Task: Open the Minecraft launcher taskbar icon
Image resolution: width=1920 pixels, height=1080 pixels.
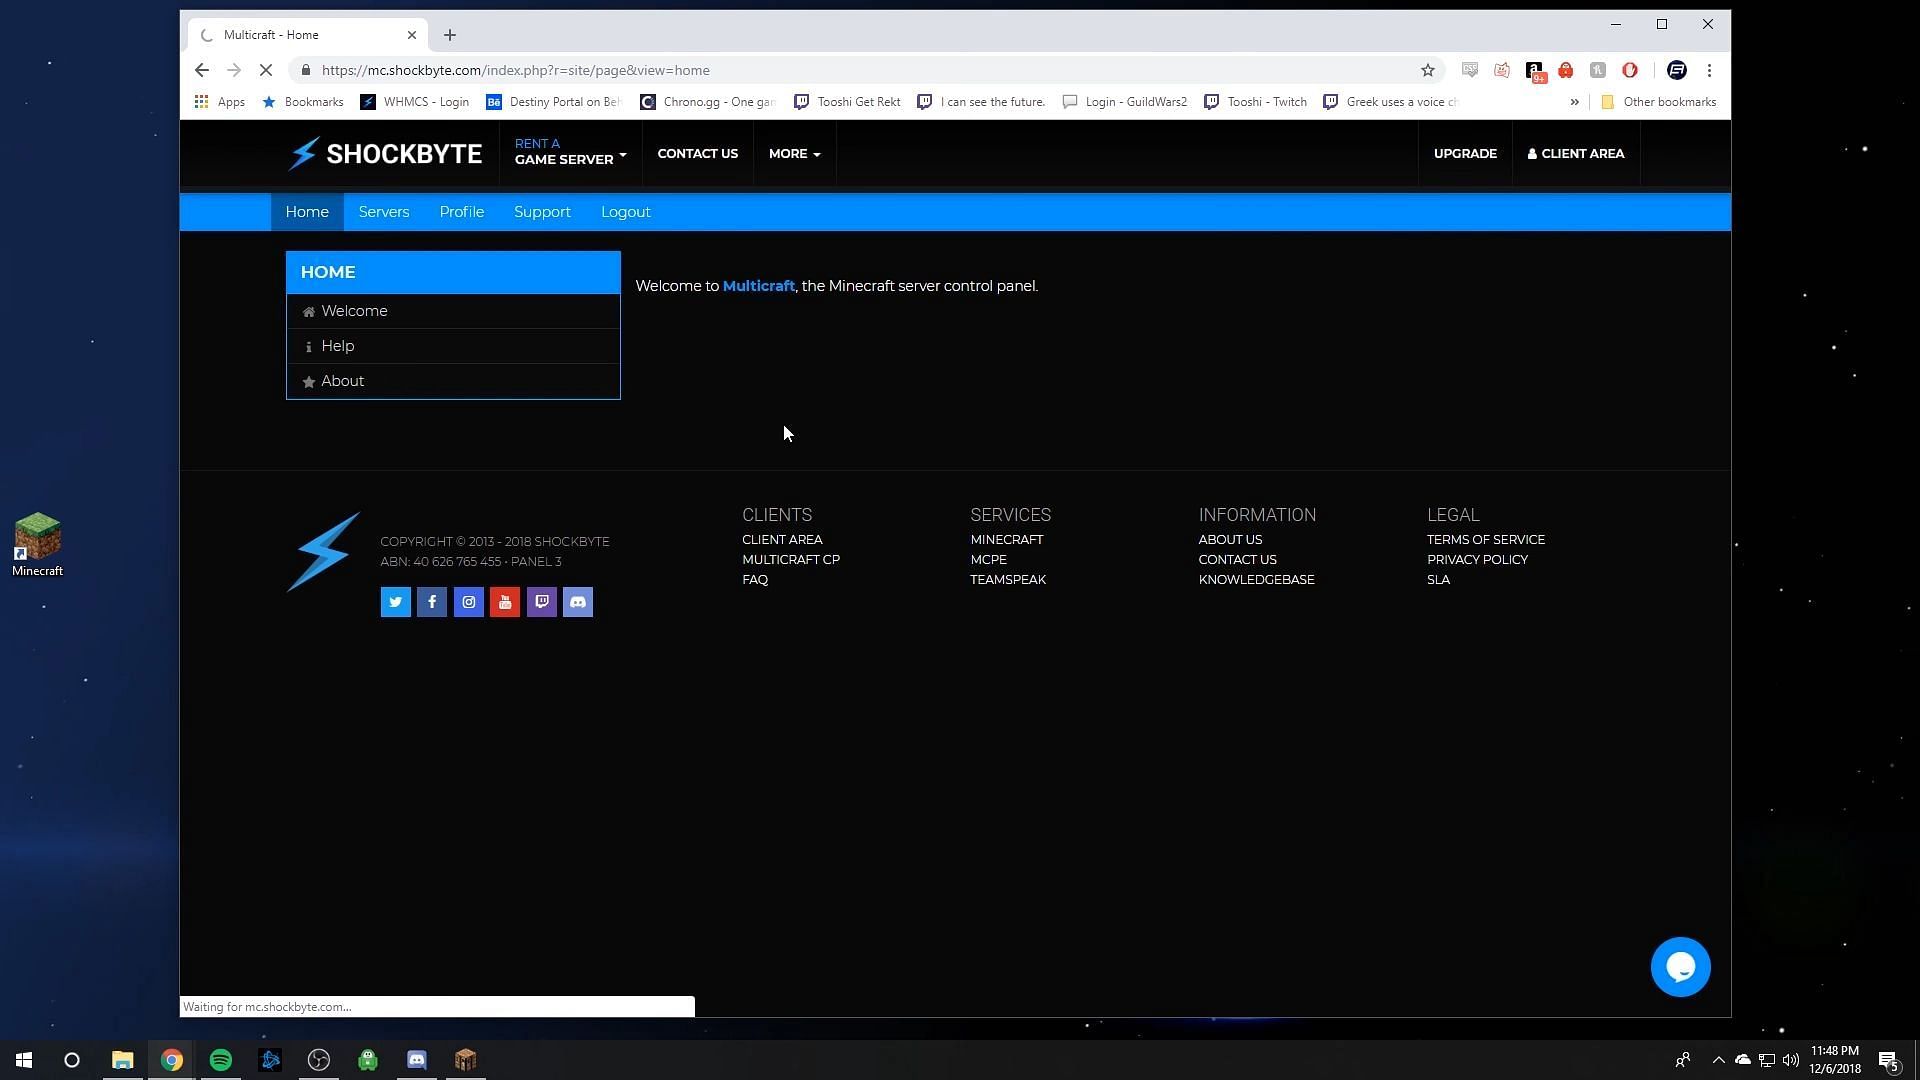Action: coord(465,1060)
